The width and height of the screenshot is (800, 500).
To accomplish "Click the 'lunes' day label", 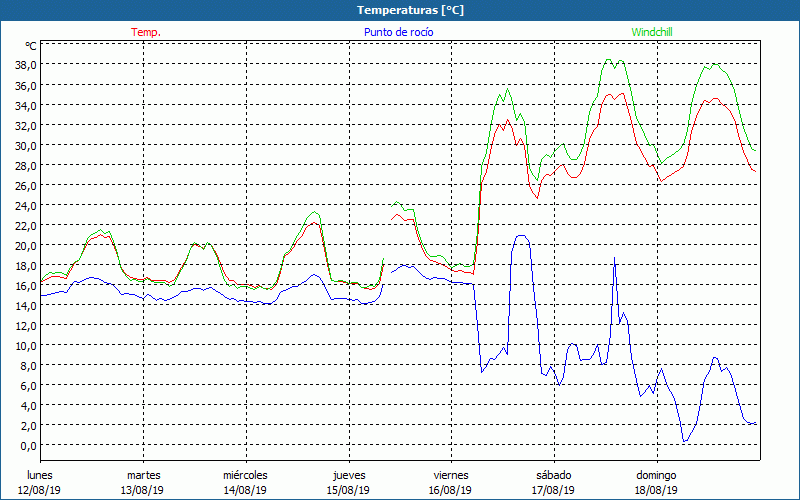I will pos(40,475).
